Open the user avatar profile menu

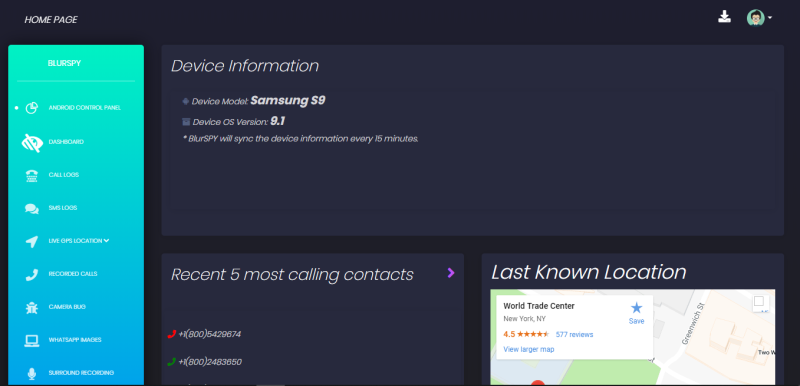tap(759, 18)
